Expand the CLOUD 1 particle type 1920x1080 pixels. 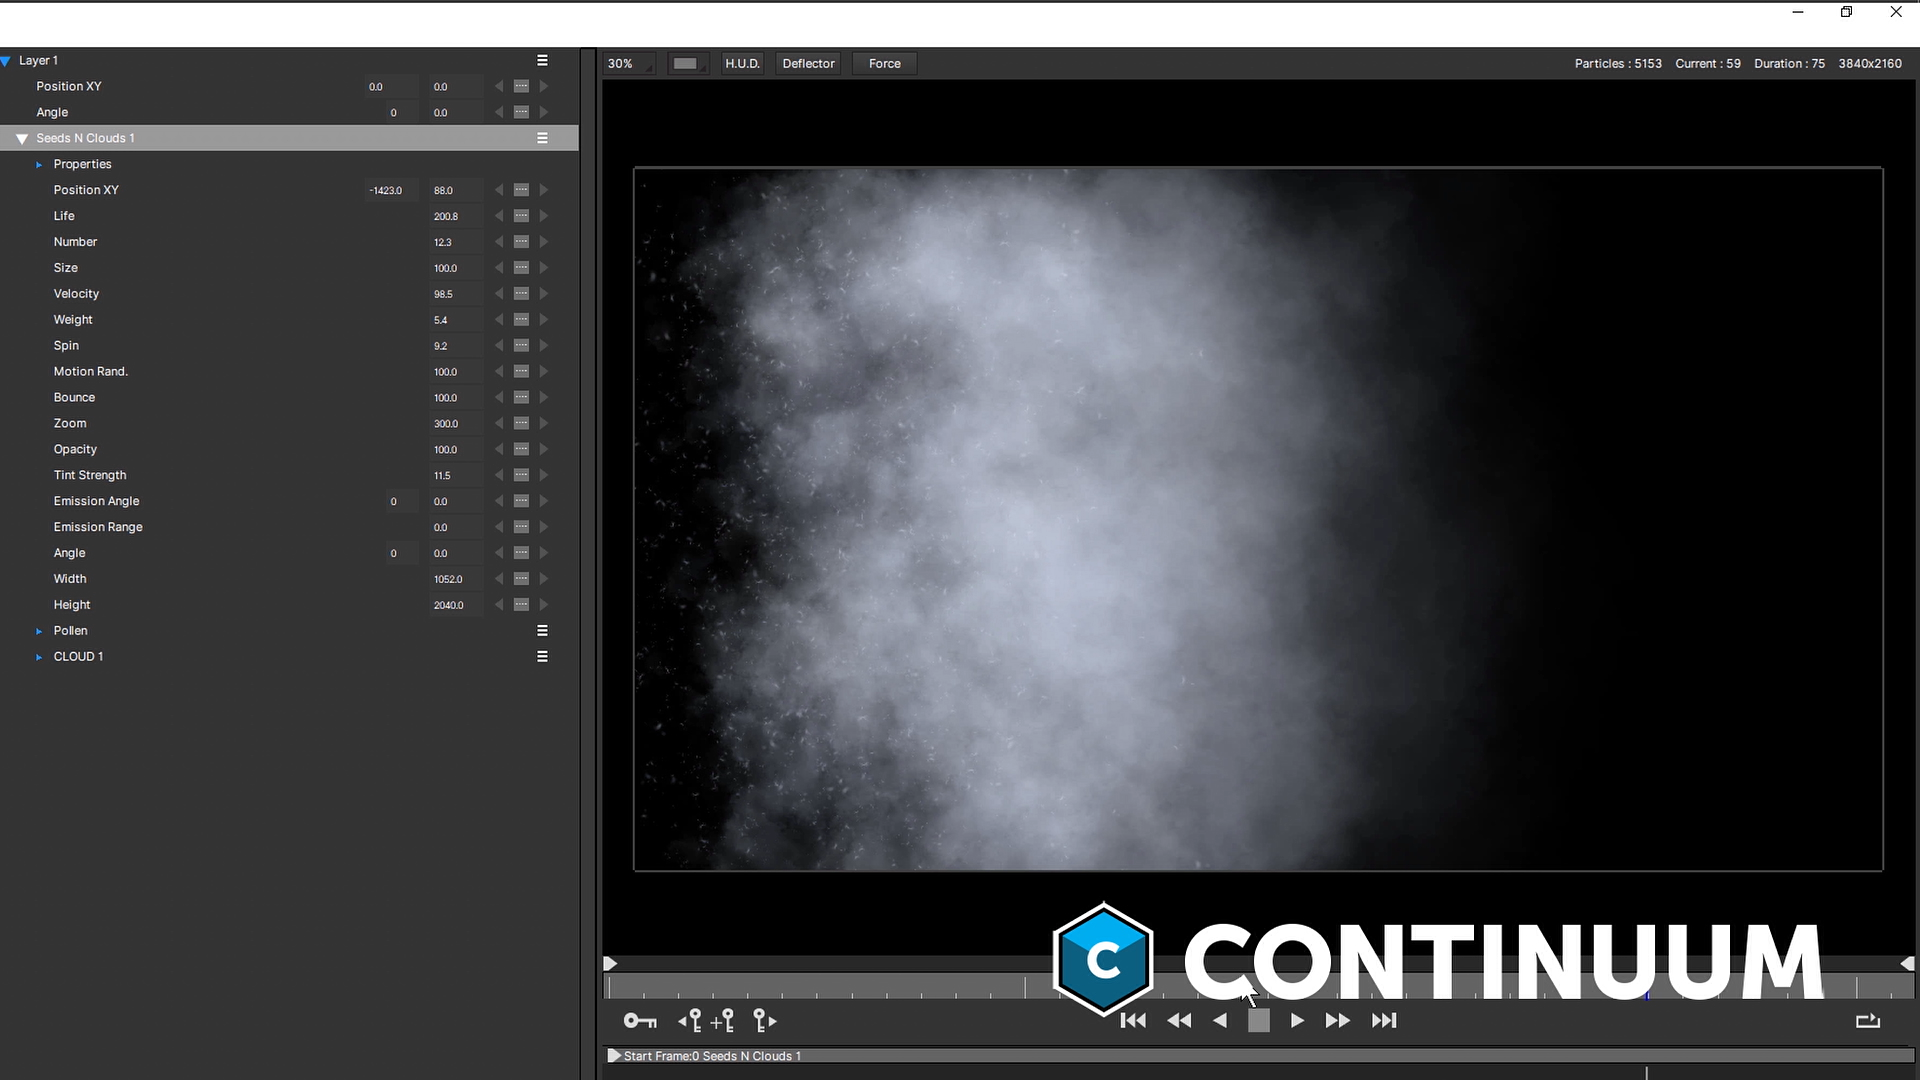coord(39,657)
